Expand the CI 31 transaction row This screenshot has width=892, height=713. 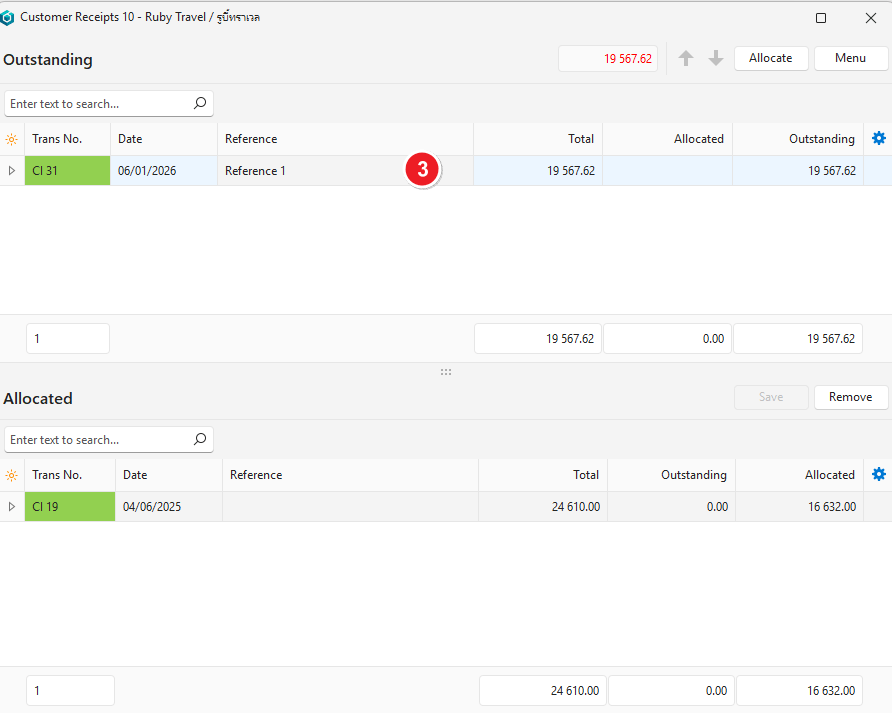coord(12,171)
